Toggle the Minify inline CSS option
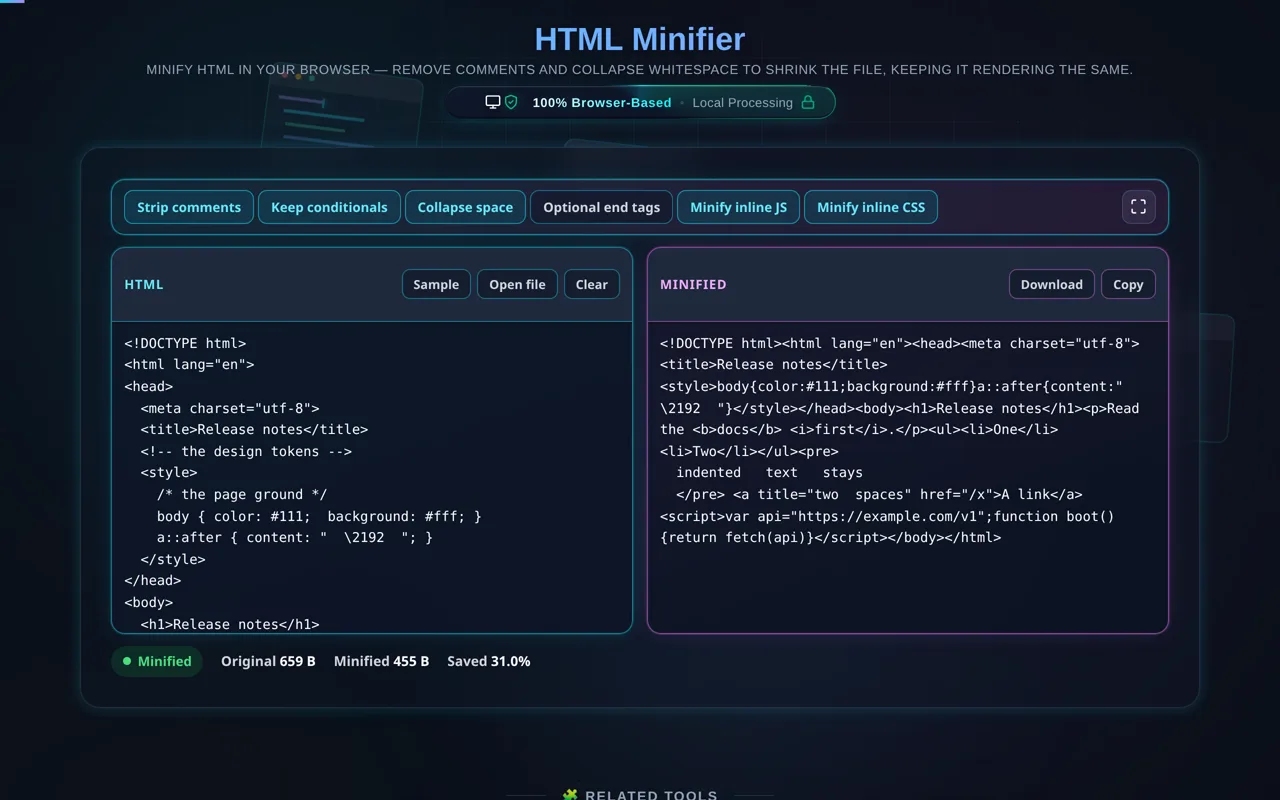Viewport: 1280px width, 800px height. pyautogui.click(x=871, y=207)
